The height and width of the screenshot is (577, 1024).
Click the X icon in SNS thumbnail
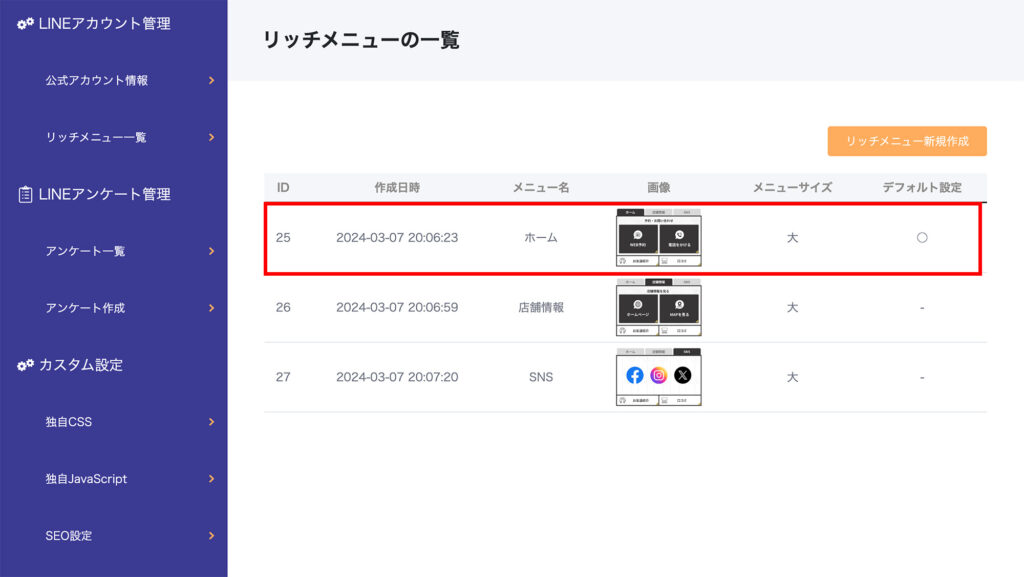tap(682, 376)
